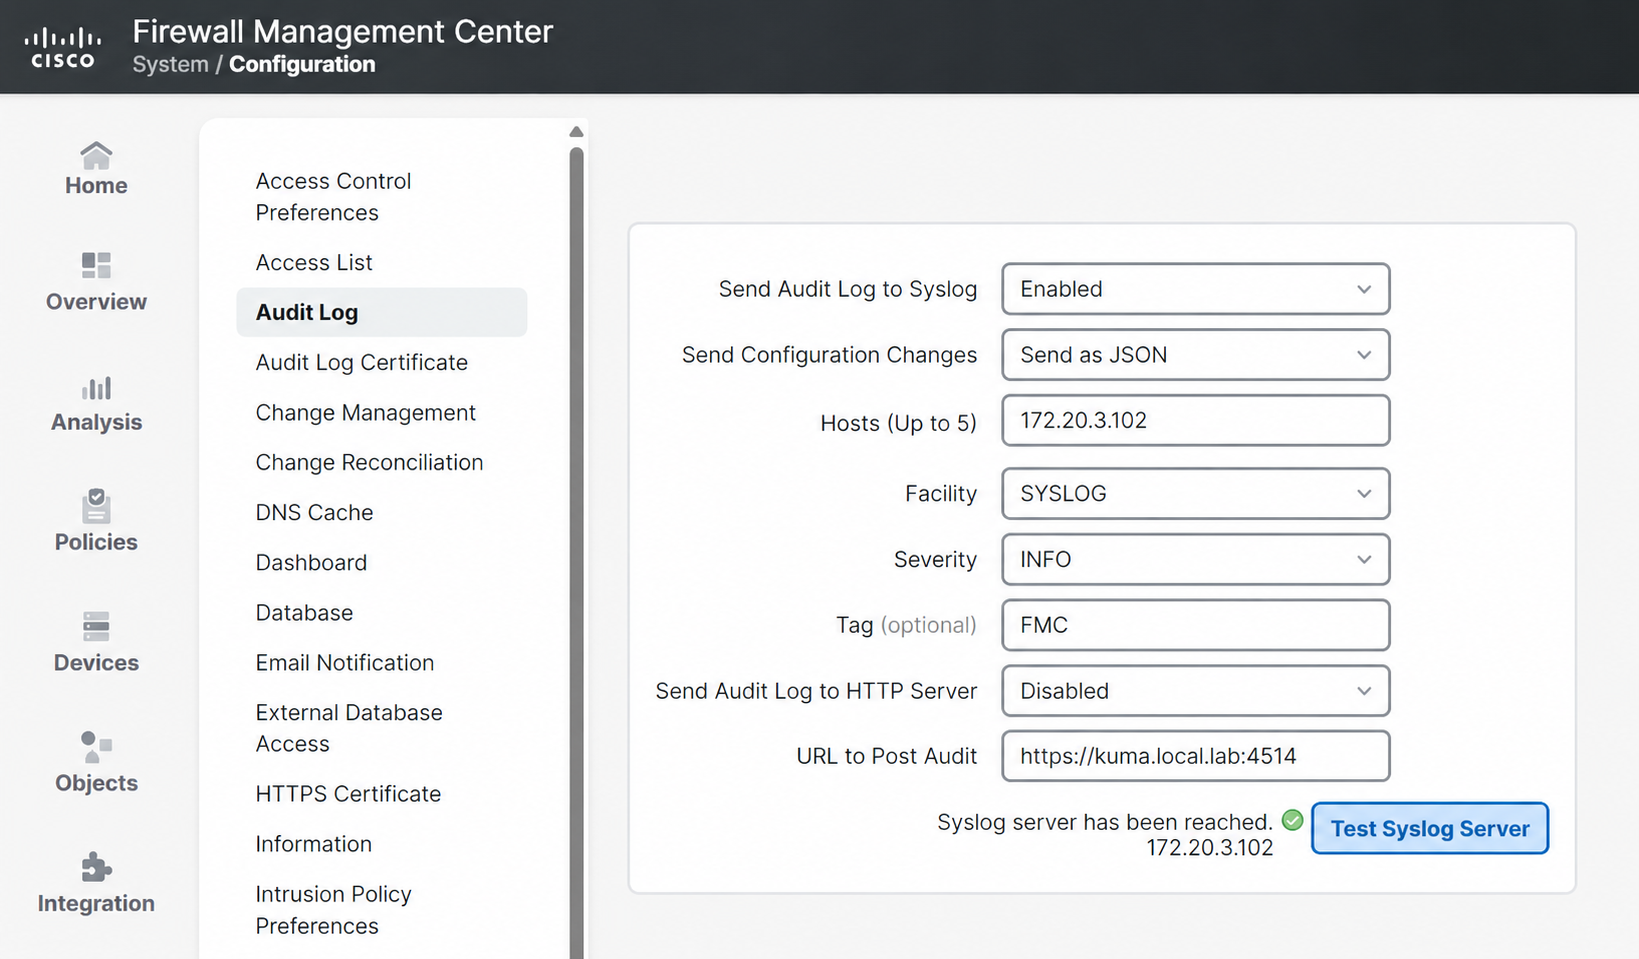Open External Database Access settings

(349, 728)
